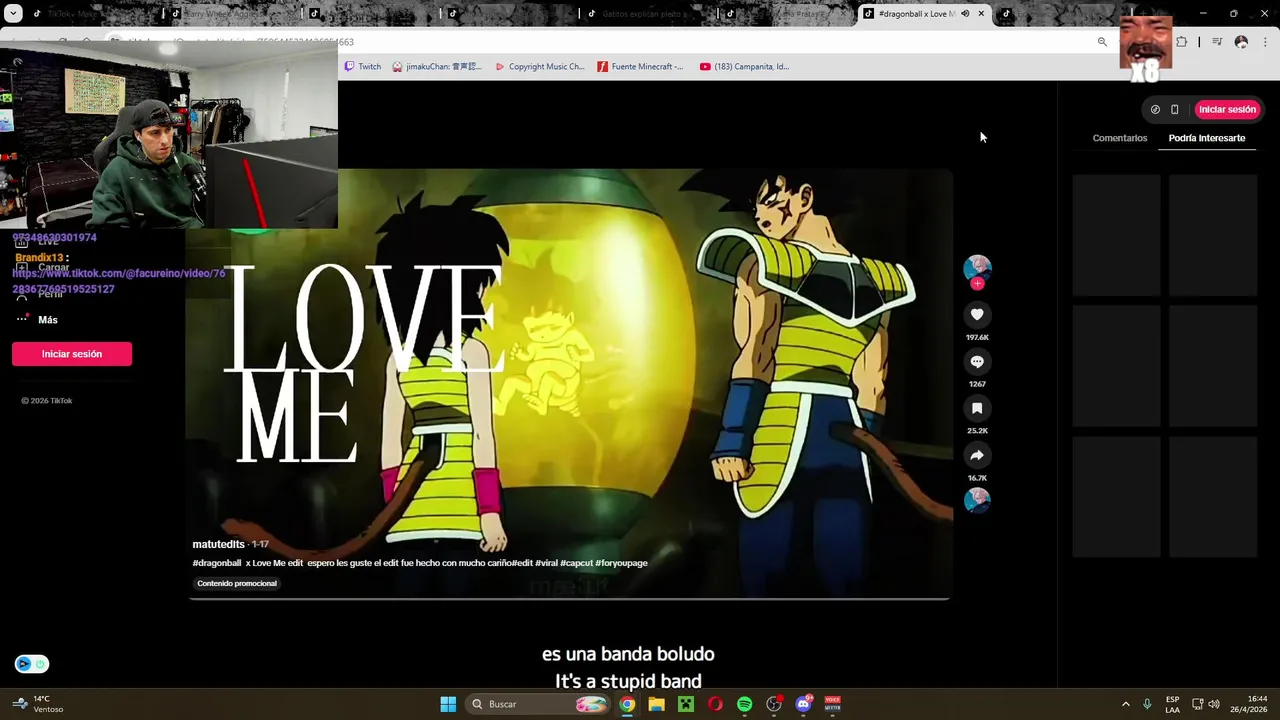This screenshot has height=720, width=1280.
Task: Close the dragonball x Love Me tab
Action: click(x=981, y=14)
